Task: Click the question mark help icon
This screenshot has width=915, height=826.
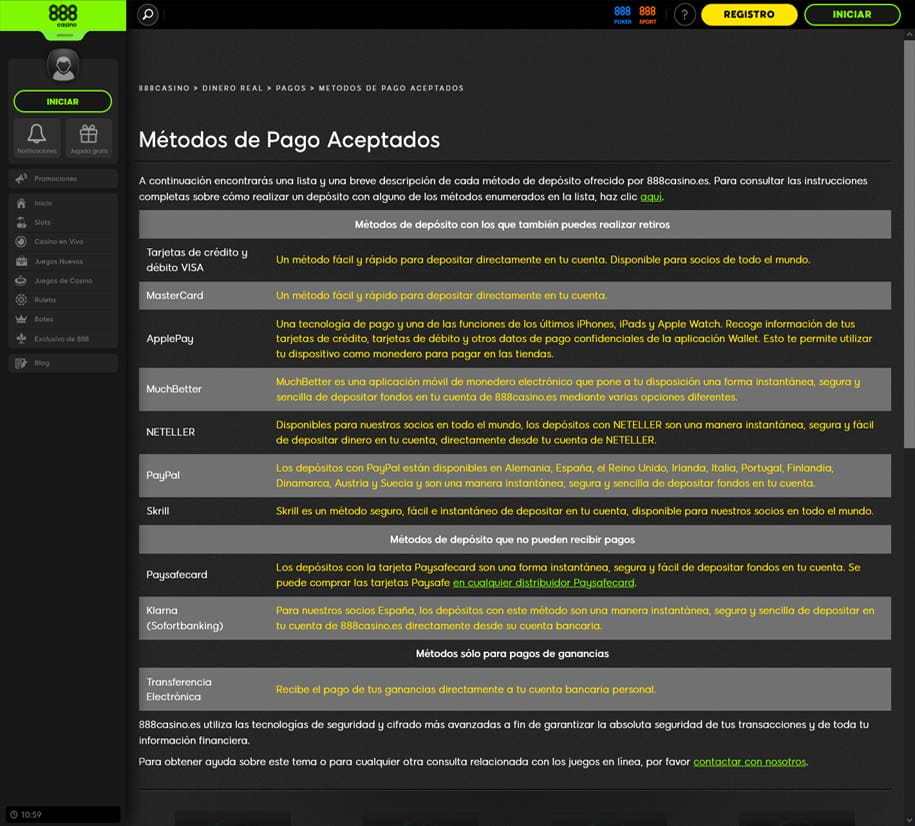Action: pyautogui.click(x=684, y=14)
